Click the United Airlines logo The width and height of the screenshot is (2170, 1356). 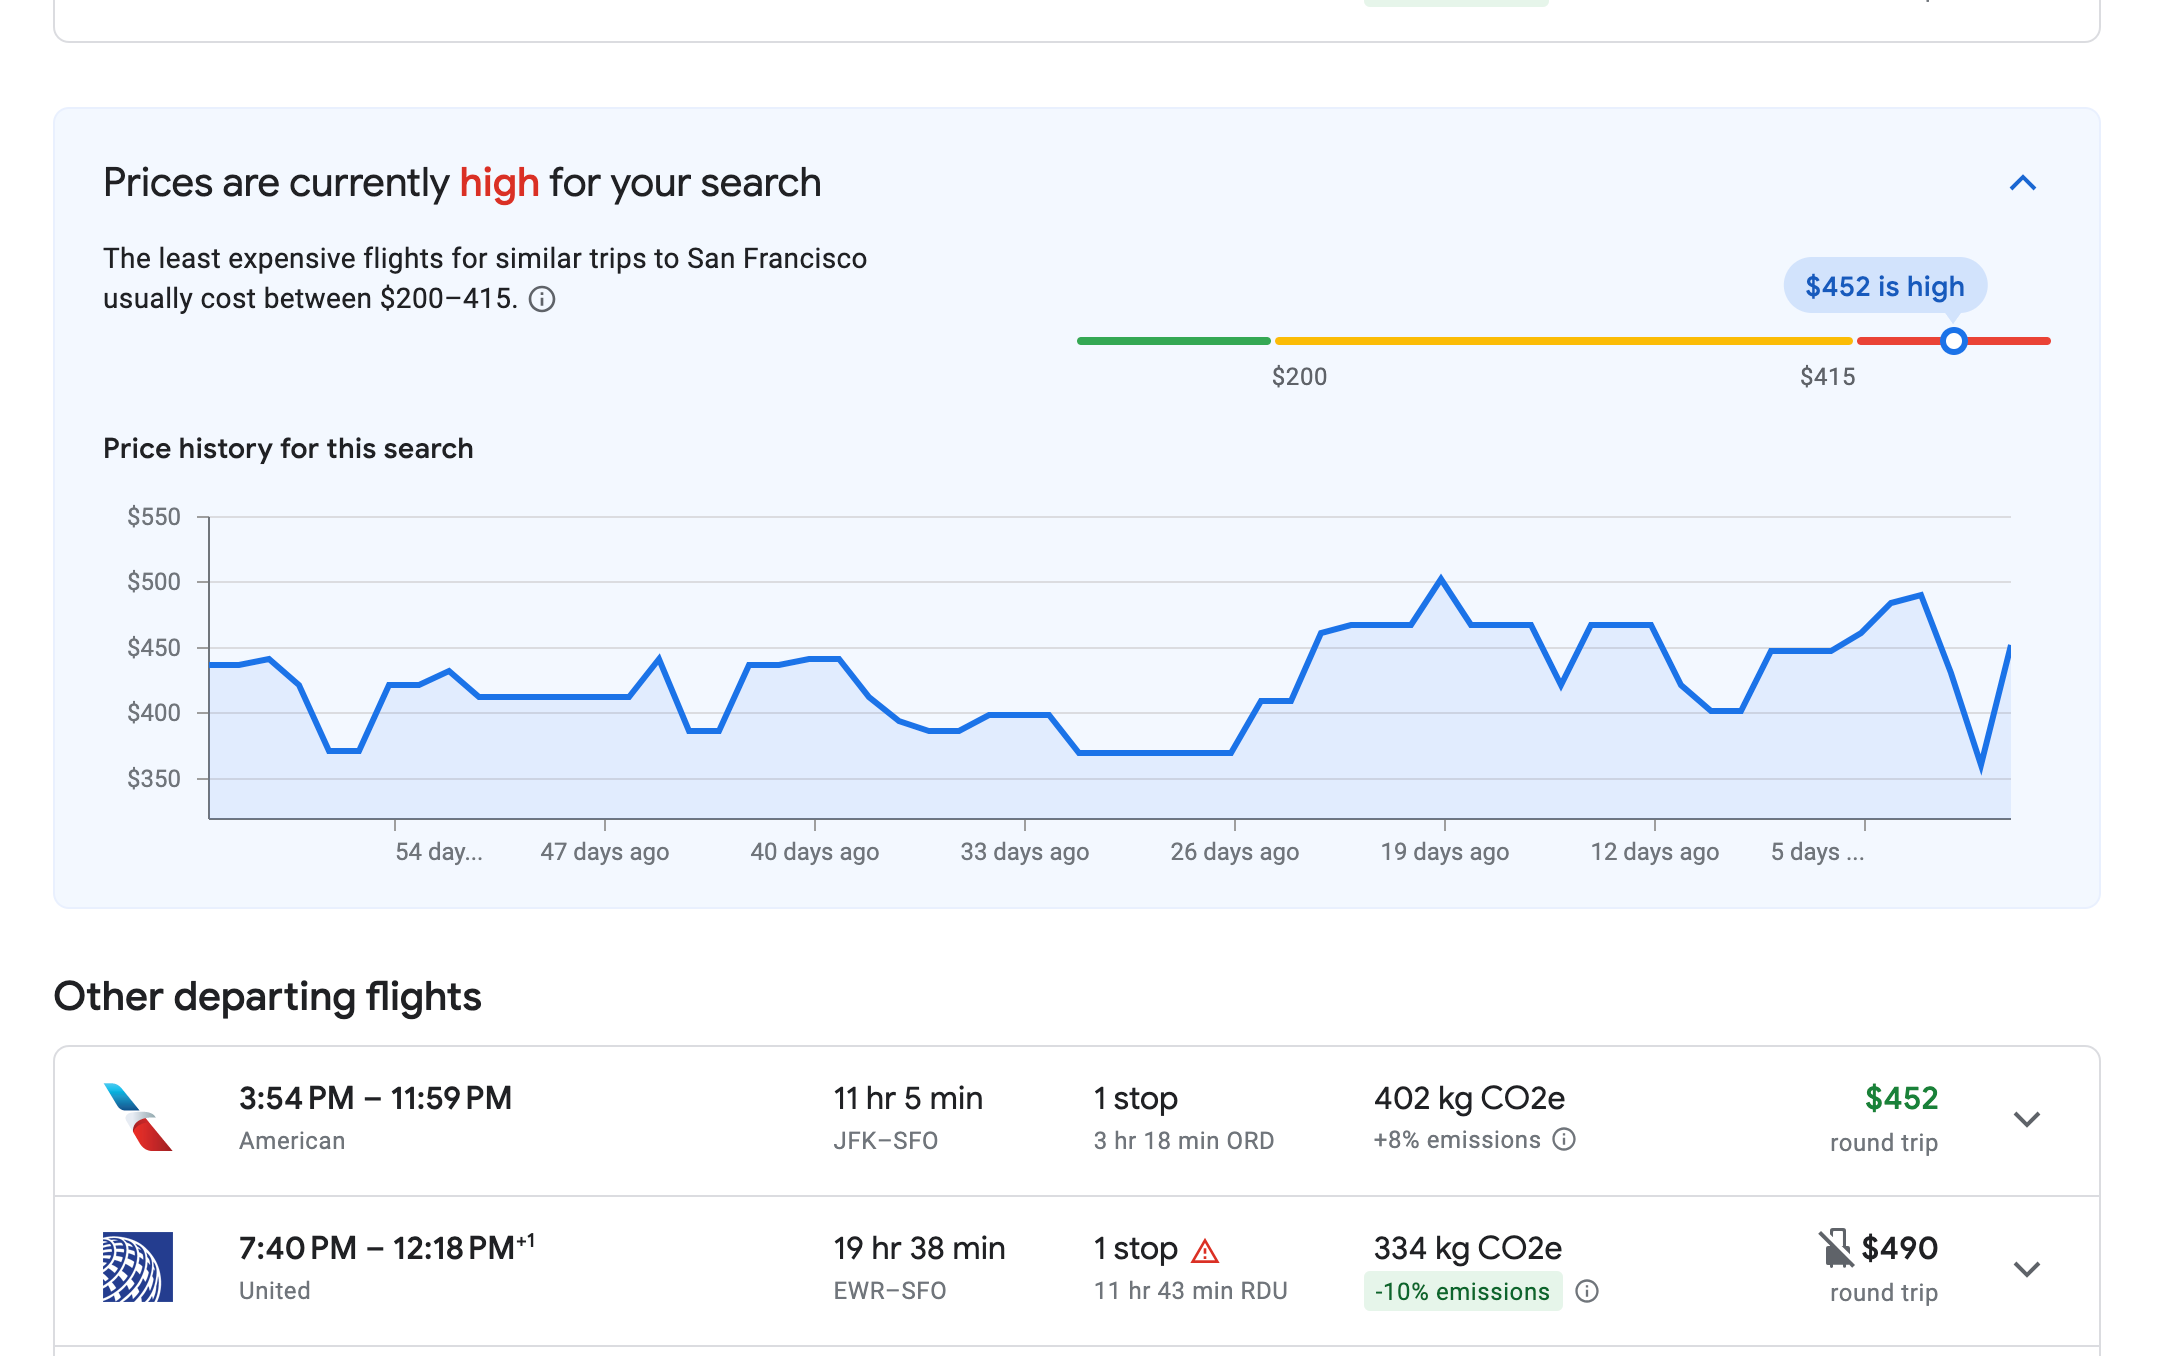[x=138, y=1268]
